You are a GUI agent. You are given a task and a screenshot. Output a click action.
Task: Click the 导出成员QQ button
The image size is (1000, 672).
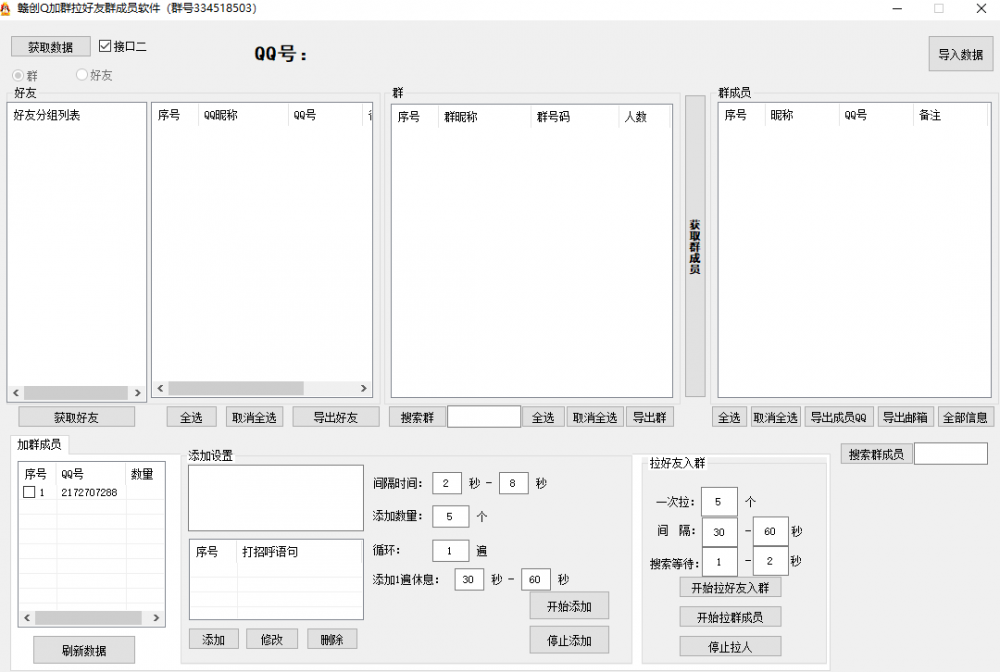pyautogui.click(x=838, y=417)
